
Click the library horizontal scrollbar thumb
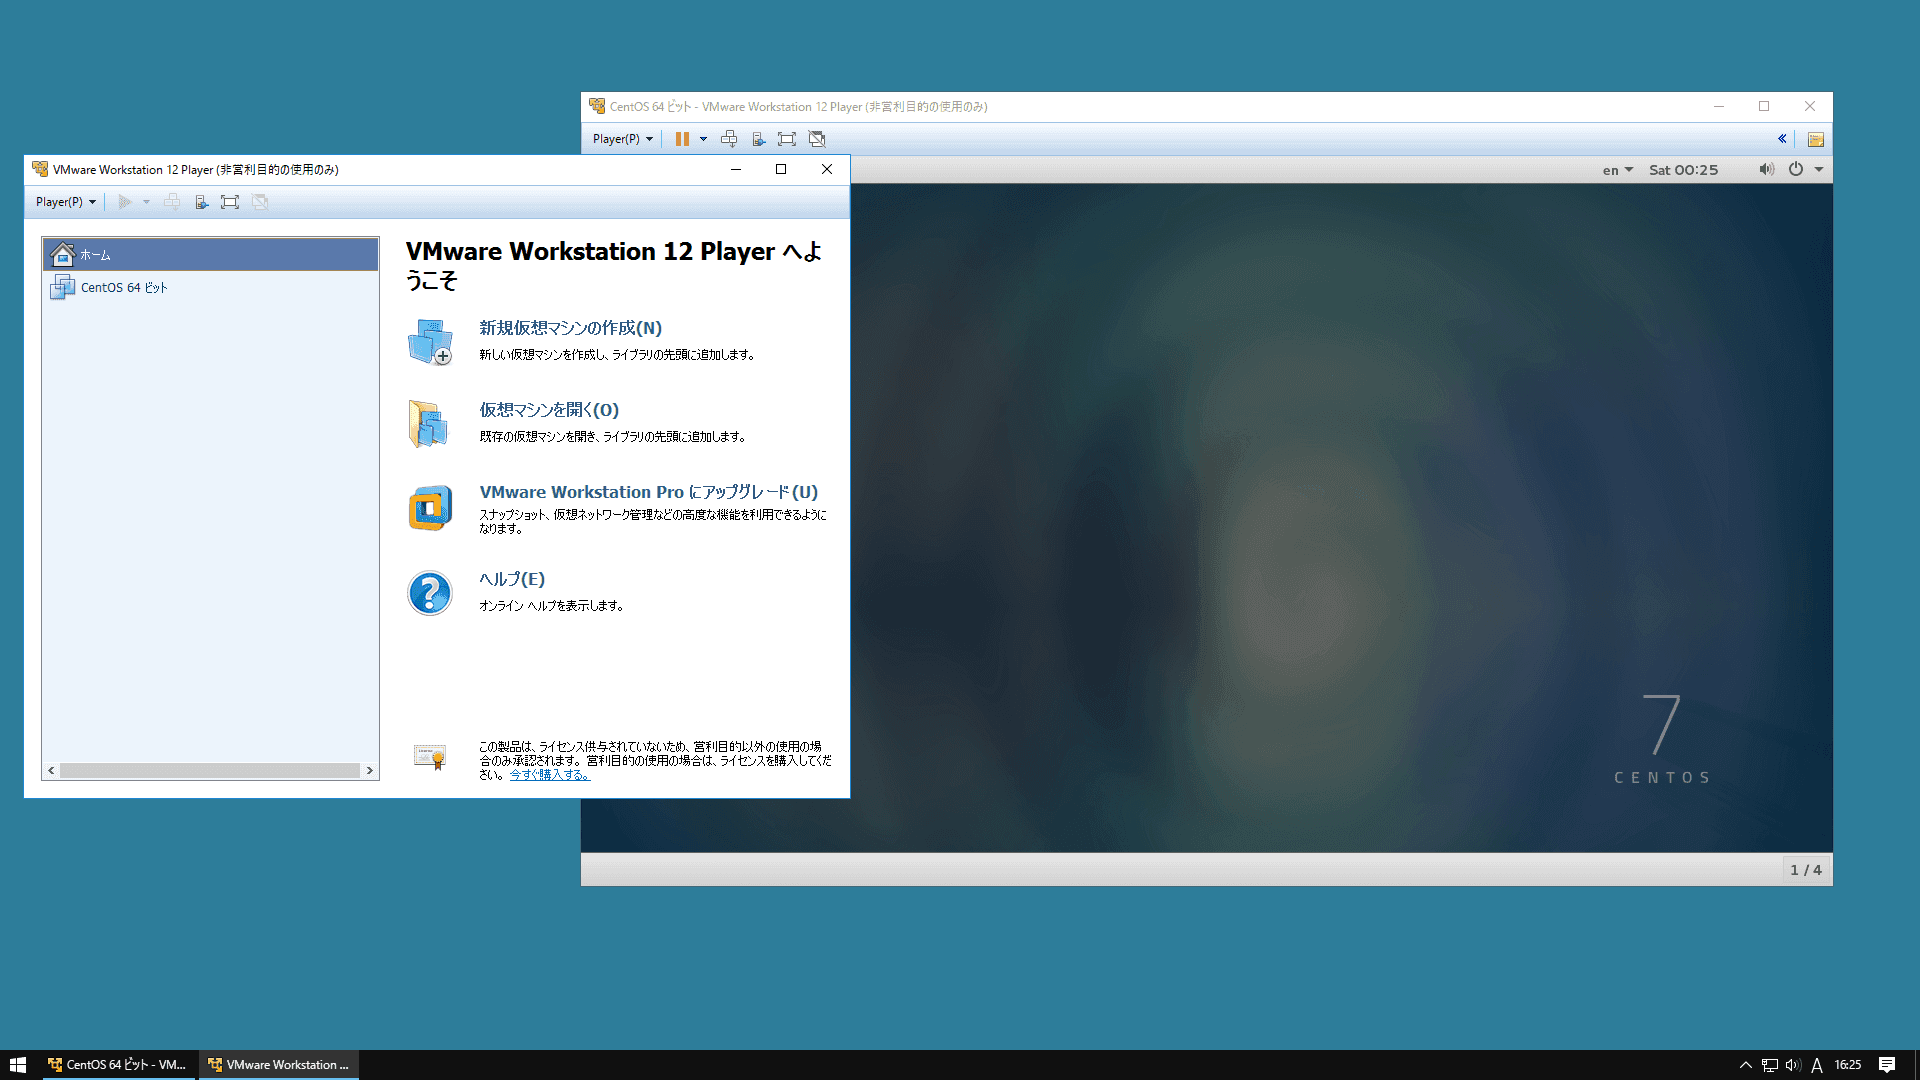pos(210,770)
